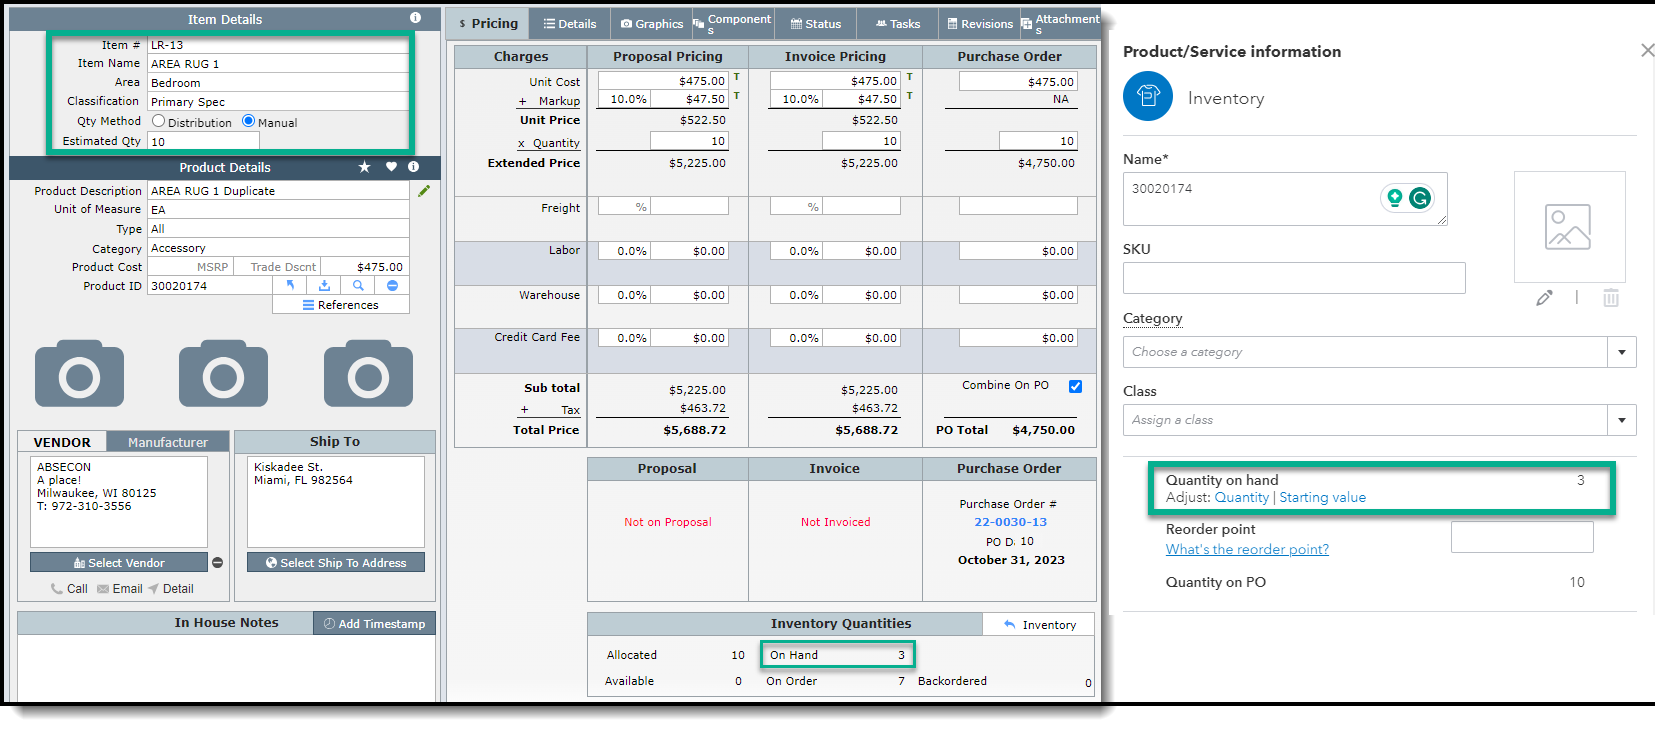Click the Grammarly G icon in Name field

click(x=1420, y=198)
